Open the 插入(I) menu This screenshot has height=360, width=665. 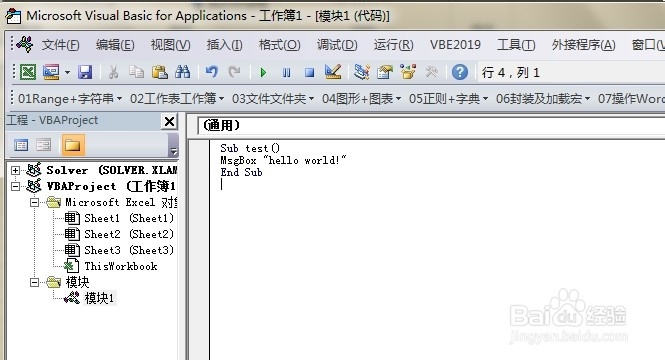point(224,45)
